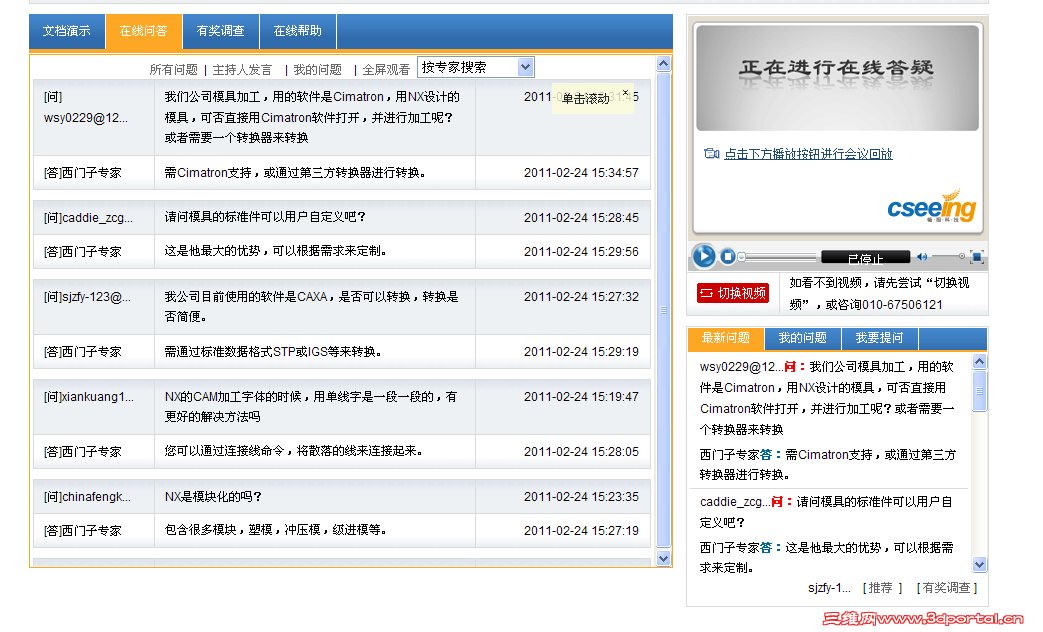Switch to the 有奖调查 tab

point(220,31)
